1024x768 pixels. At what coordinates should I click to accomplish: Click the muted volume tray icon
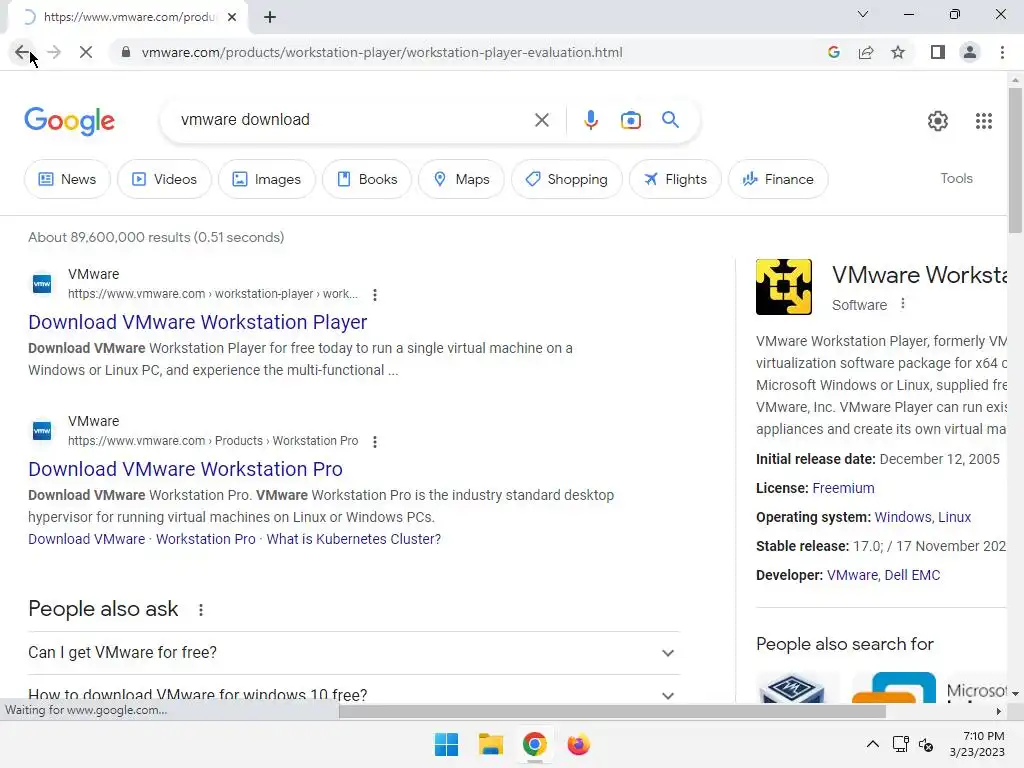[926, 744]
